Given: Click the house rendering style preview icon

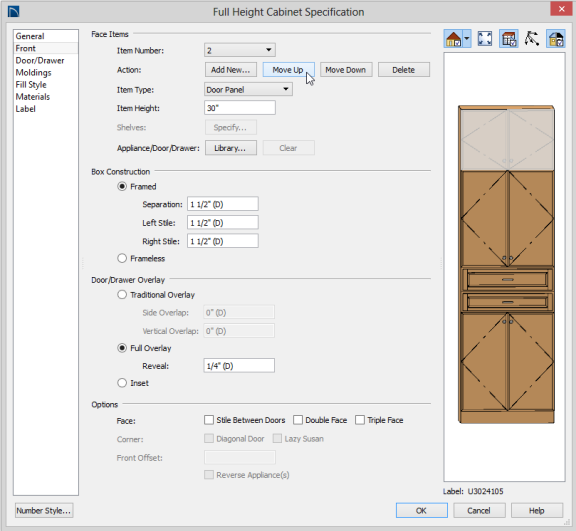Looking at the screenshot, I should pos(453,39).
